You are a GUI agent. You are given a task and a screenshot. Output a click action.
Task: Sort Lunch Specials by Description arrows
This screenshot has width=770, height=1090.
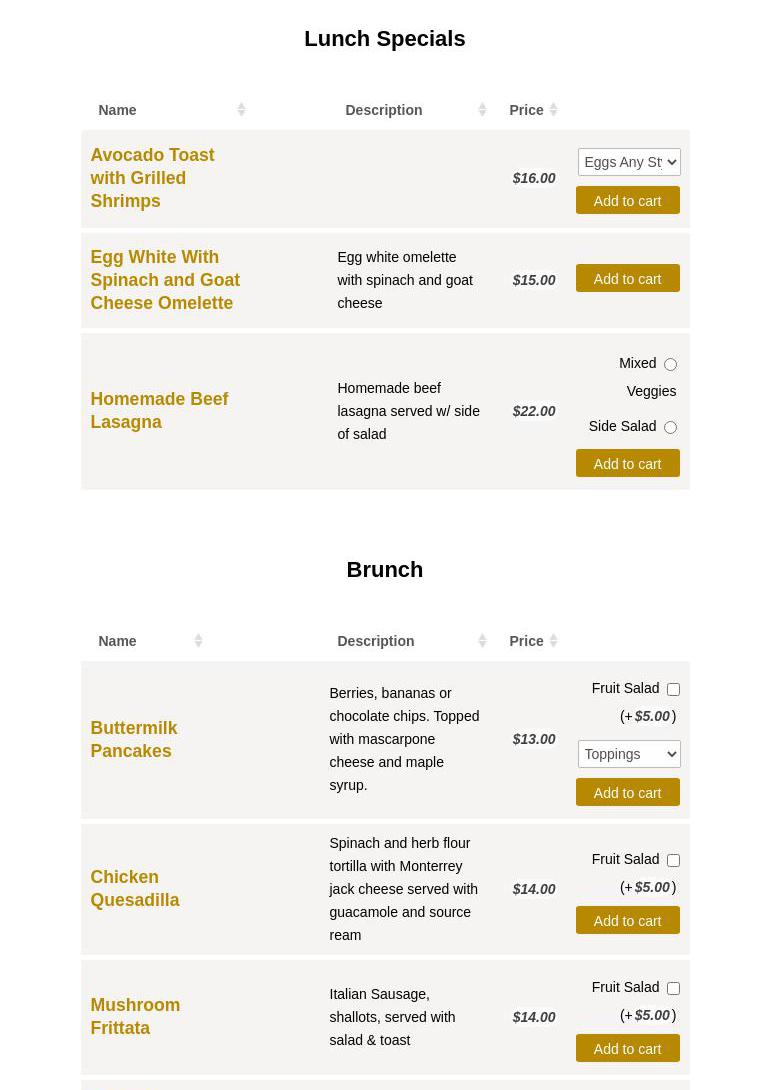[482, 110]
